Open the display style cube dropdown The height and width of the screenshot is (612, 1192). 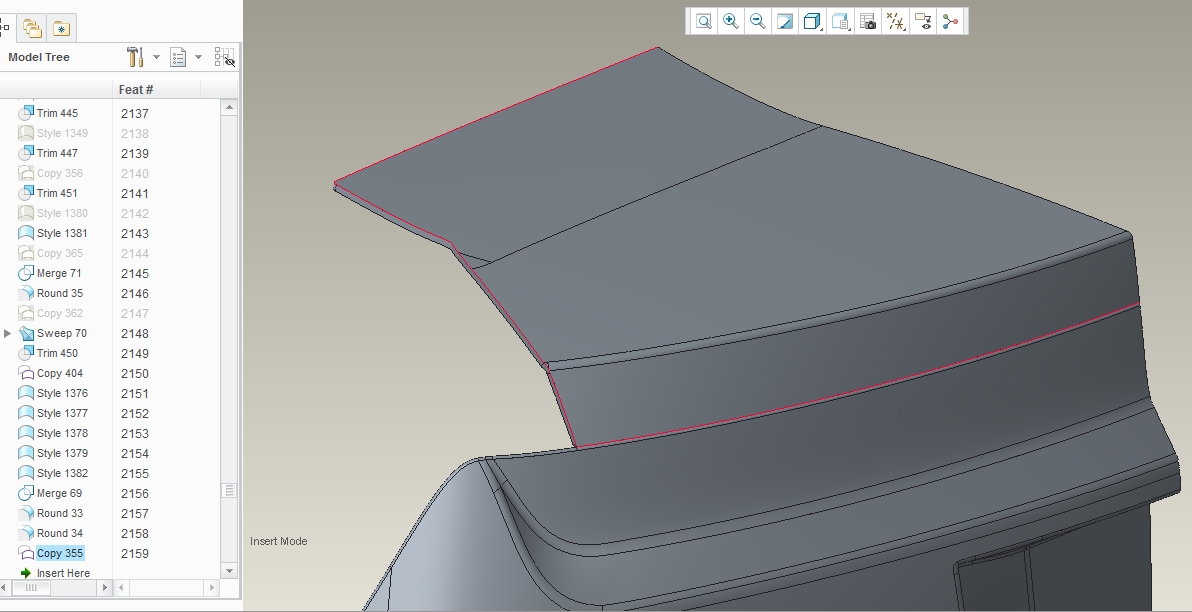click(812, 21)
